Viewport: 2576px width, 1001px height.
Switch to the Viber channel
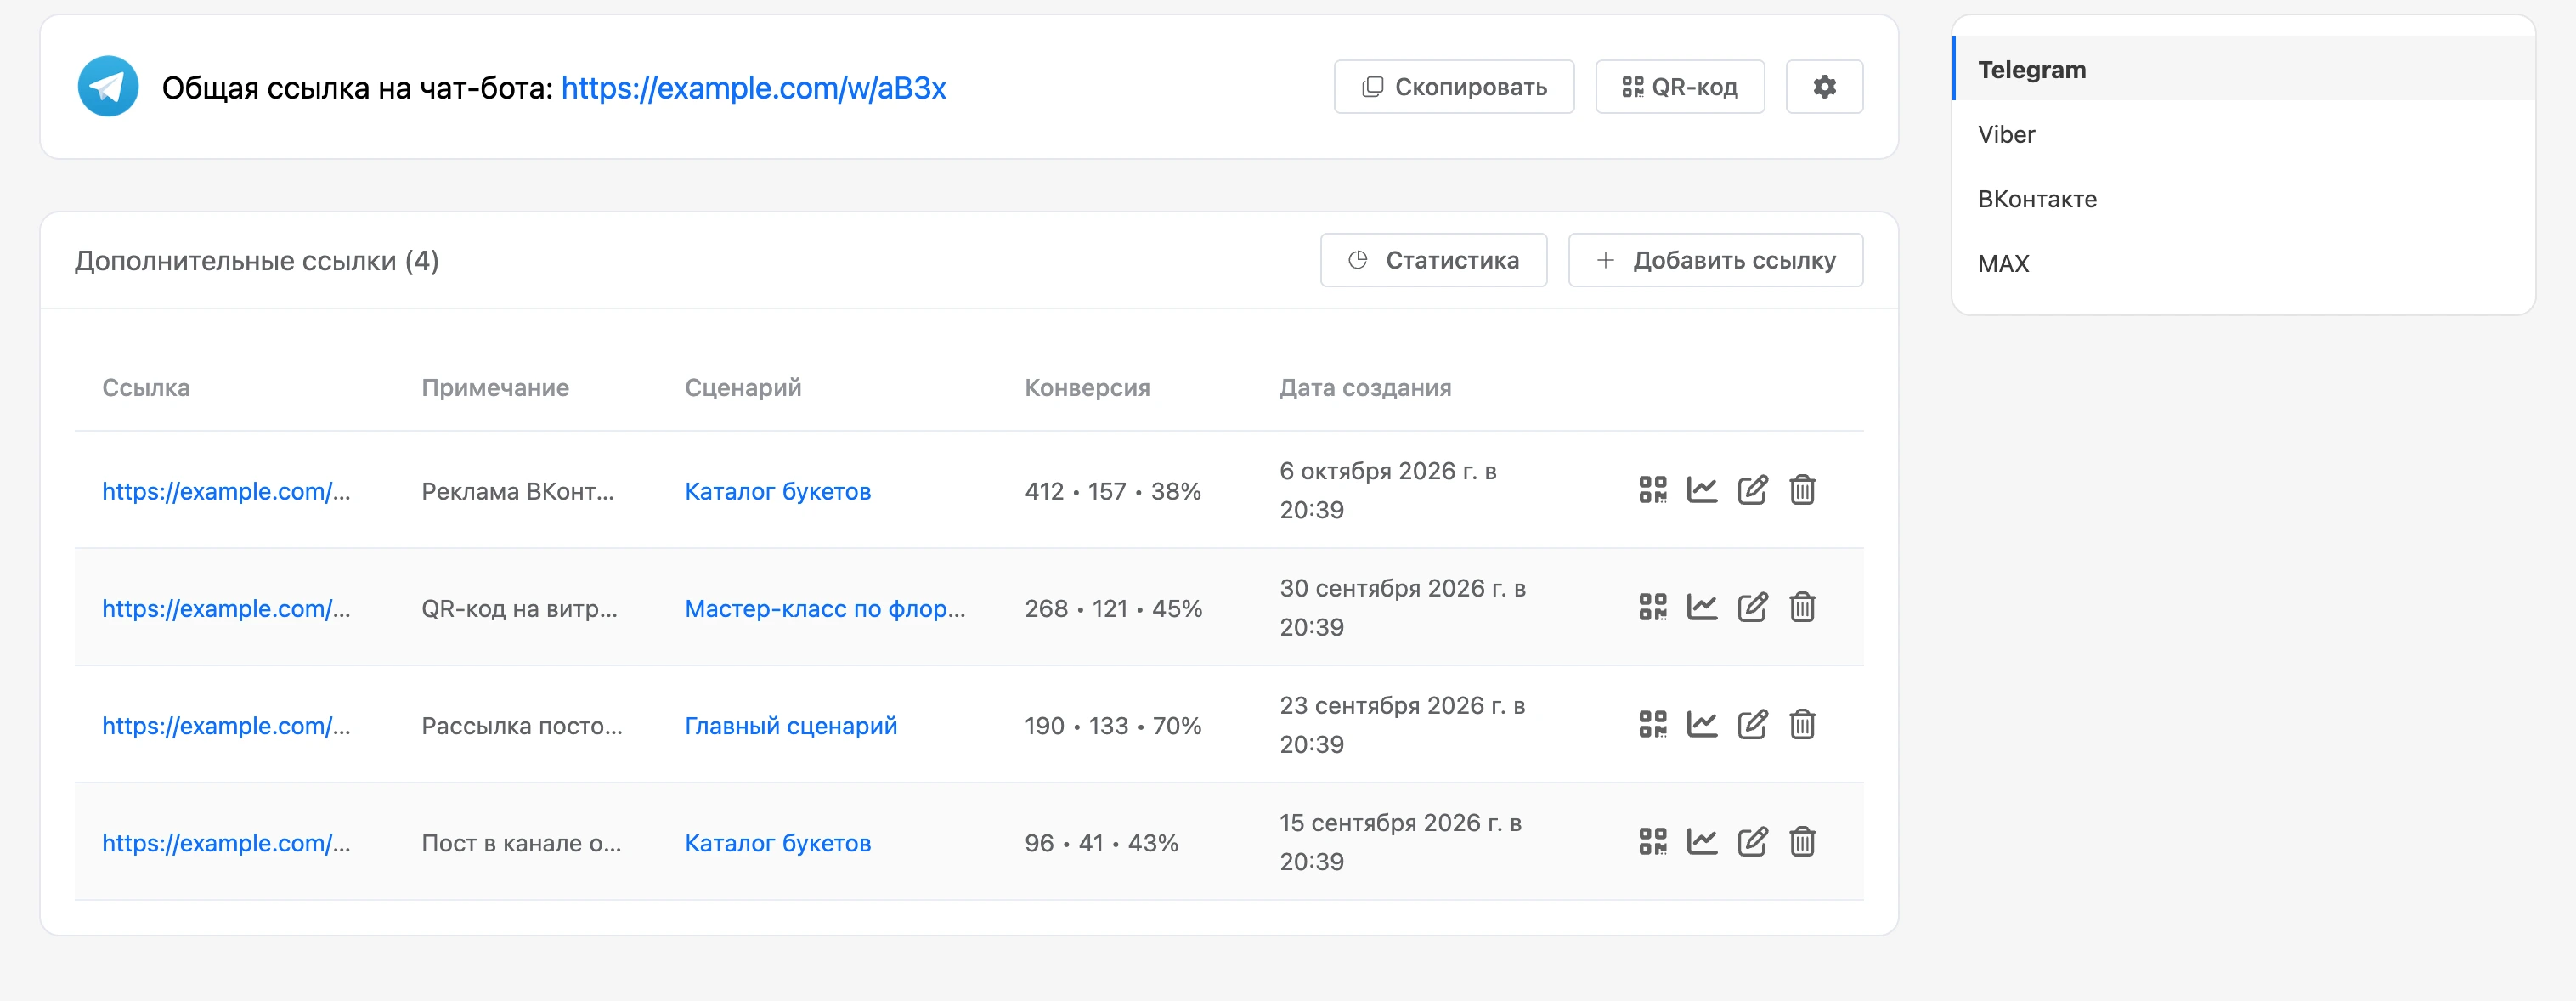(x=2243, y=134)
